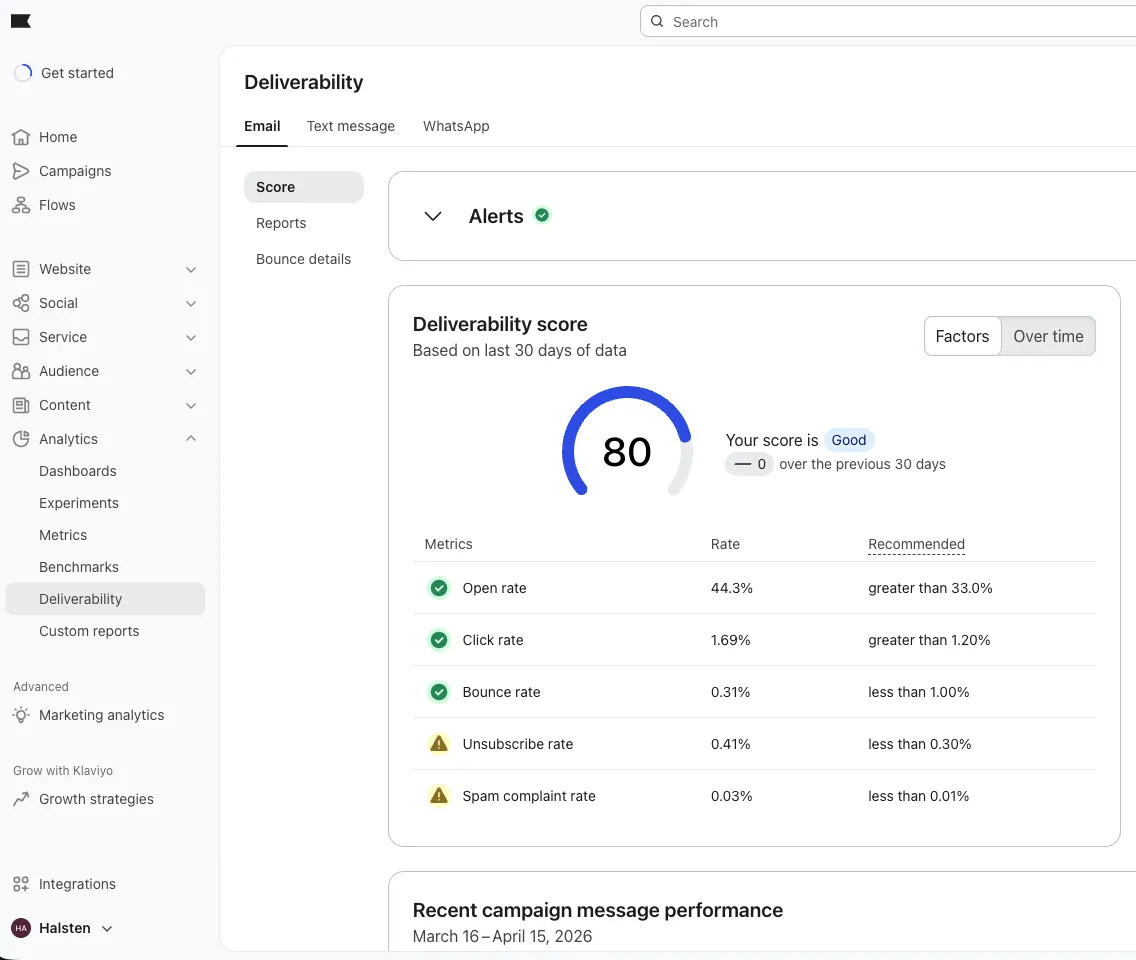Viewport: 1136px width, 960px height.
Task: Click the Spam complaint value 0.03%
Action: (x=732, y=796)
